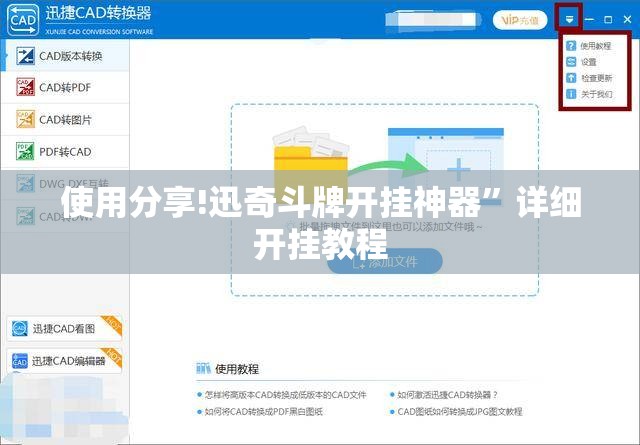Minimize the CAD converter window
640x445 pixels.
pos(589,19)
